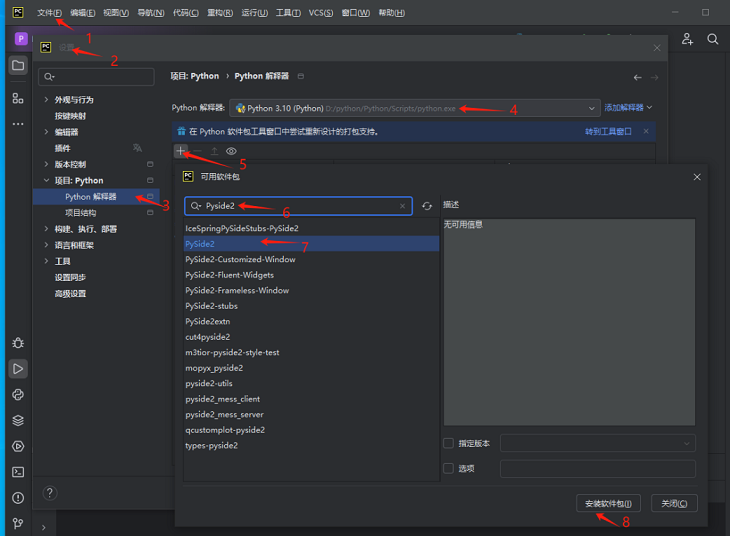The height and width of the screenshot is (536, 730).
Task: Expand the 语言和框架 settings node
Action: coord(46,245)
